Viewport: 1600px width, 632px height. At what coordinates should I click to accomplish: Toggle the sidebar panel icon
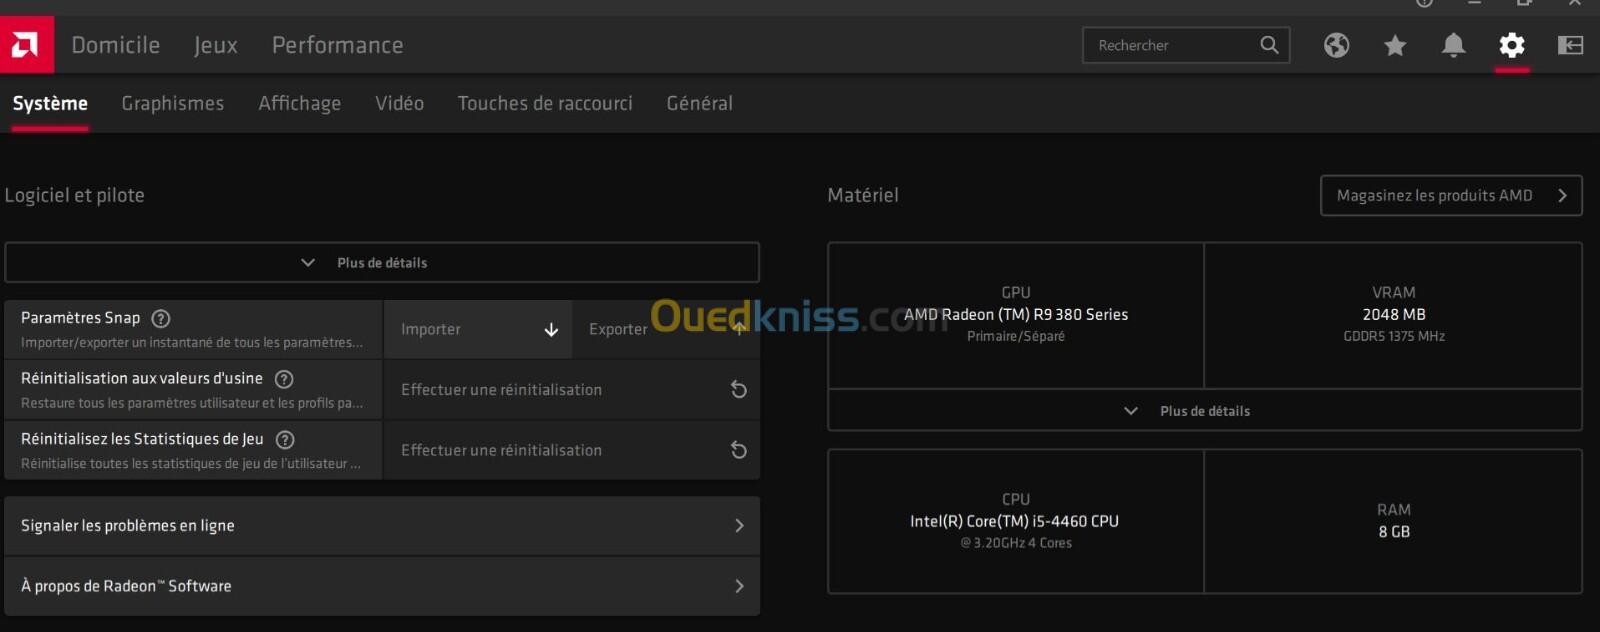pos(1570,45)
